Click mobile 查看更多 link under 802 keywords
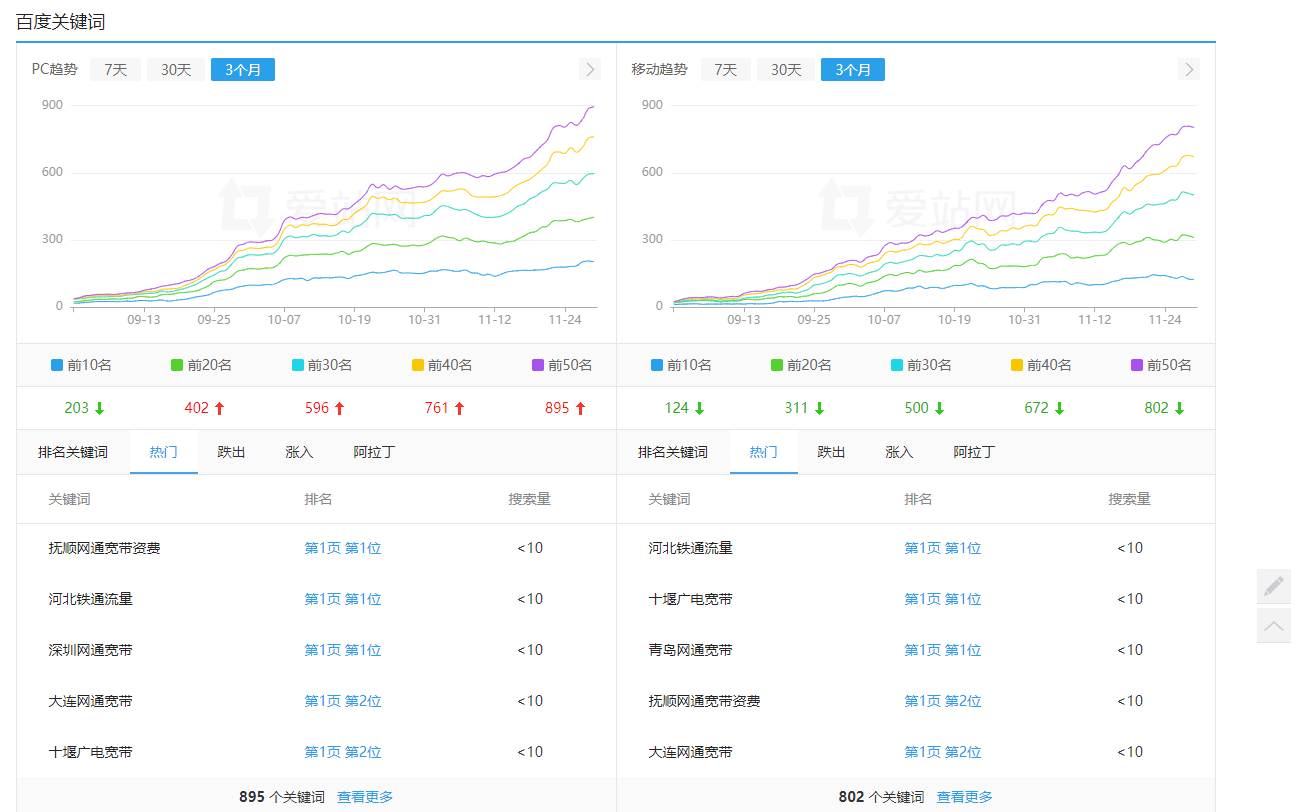Screen dimensions: 1309x812 pyautogui.click(x=965, y=797)
